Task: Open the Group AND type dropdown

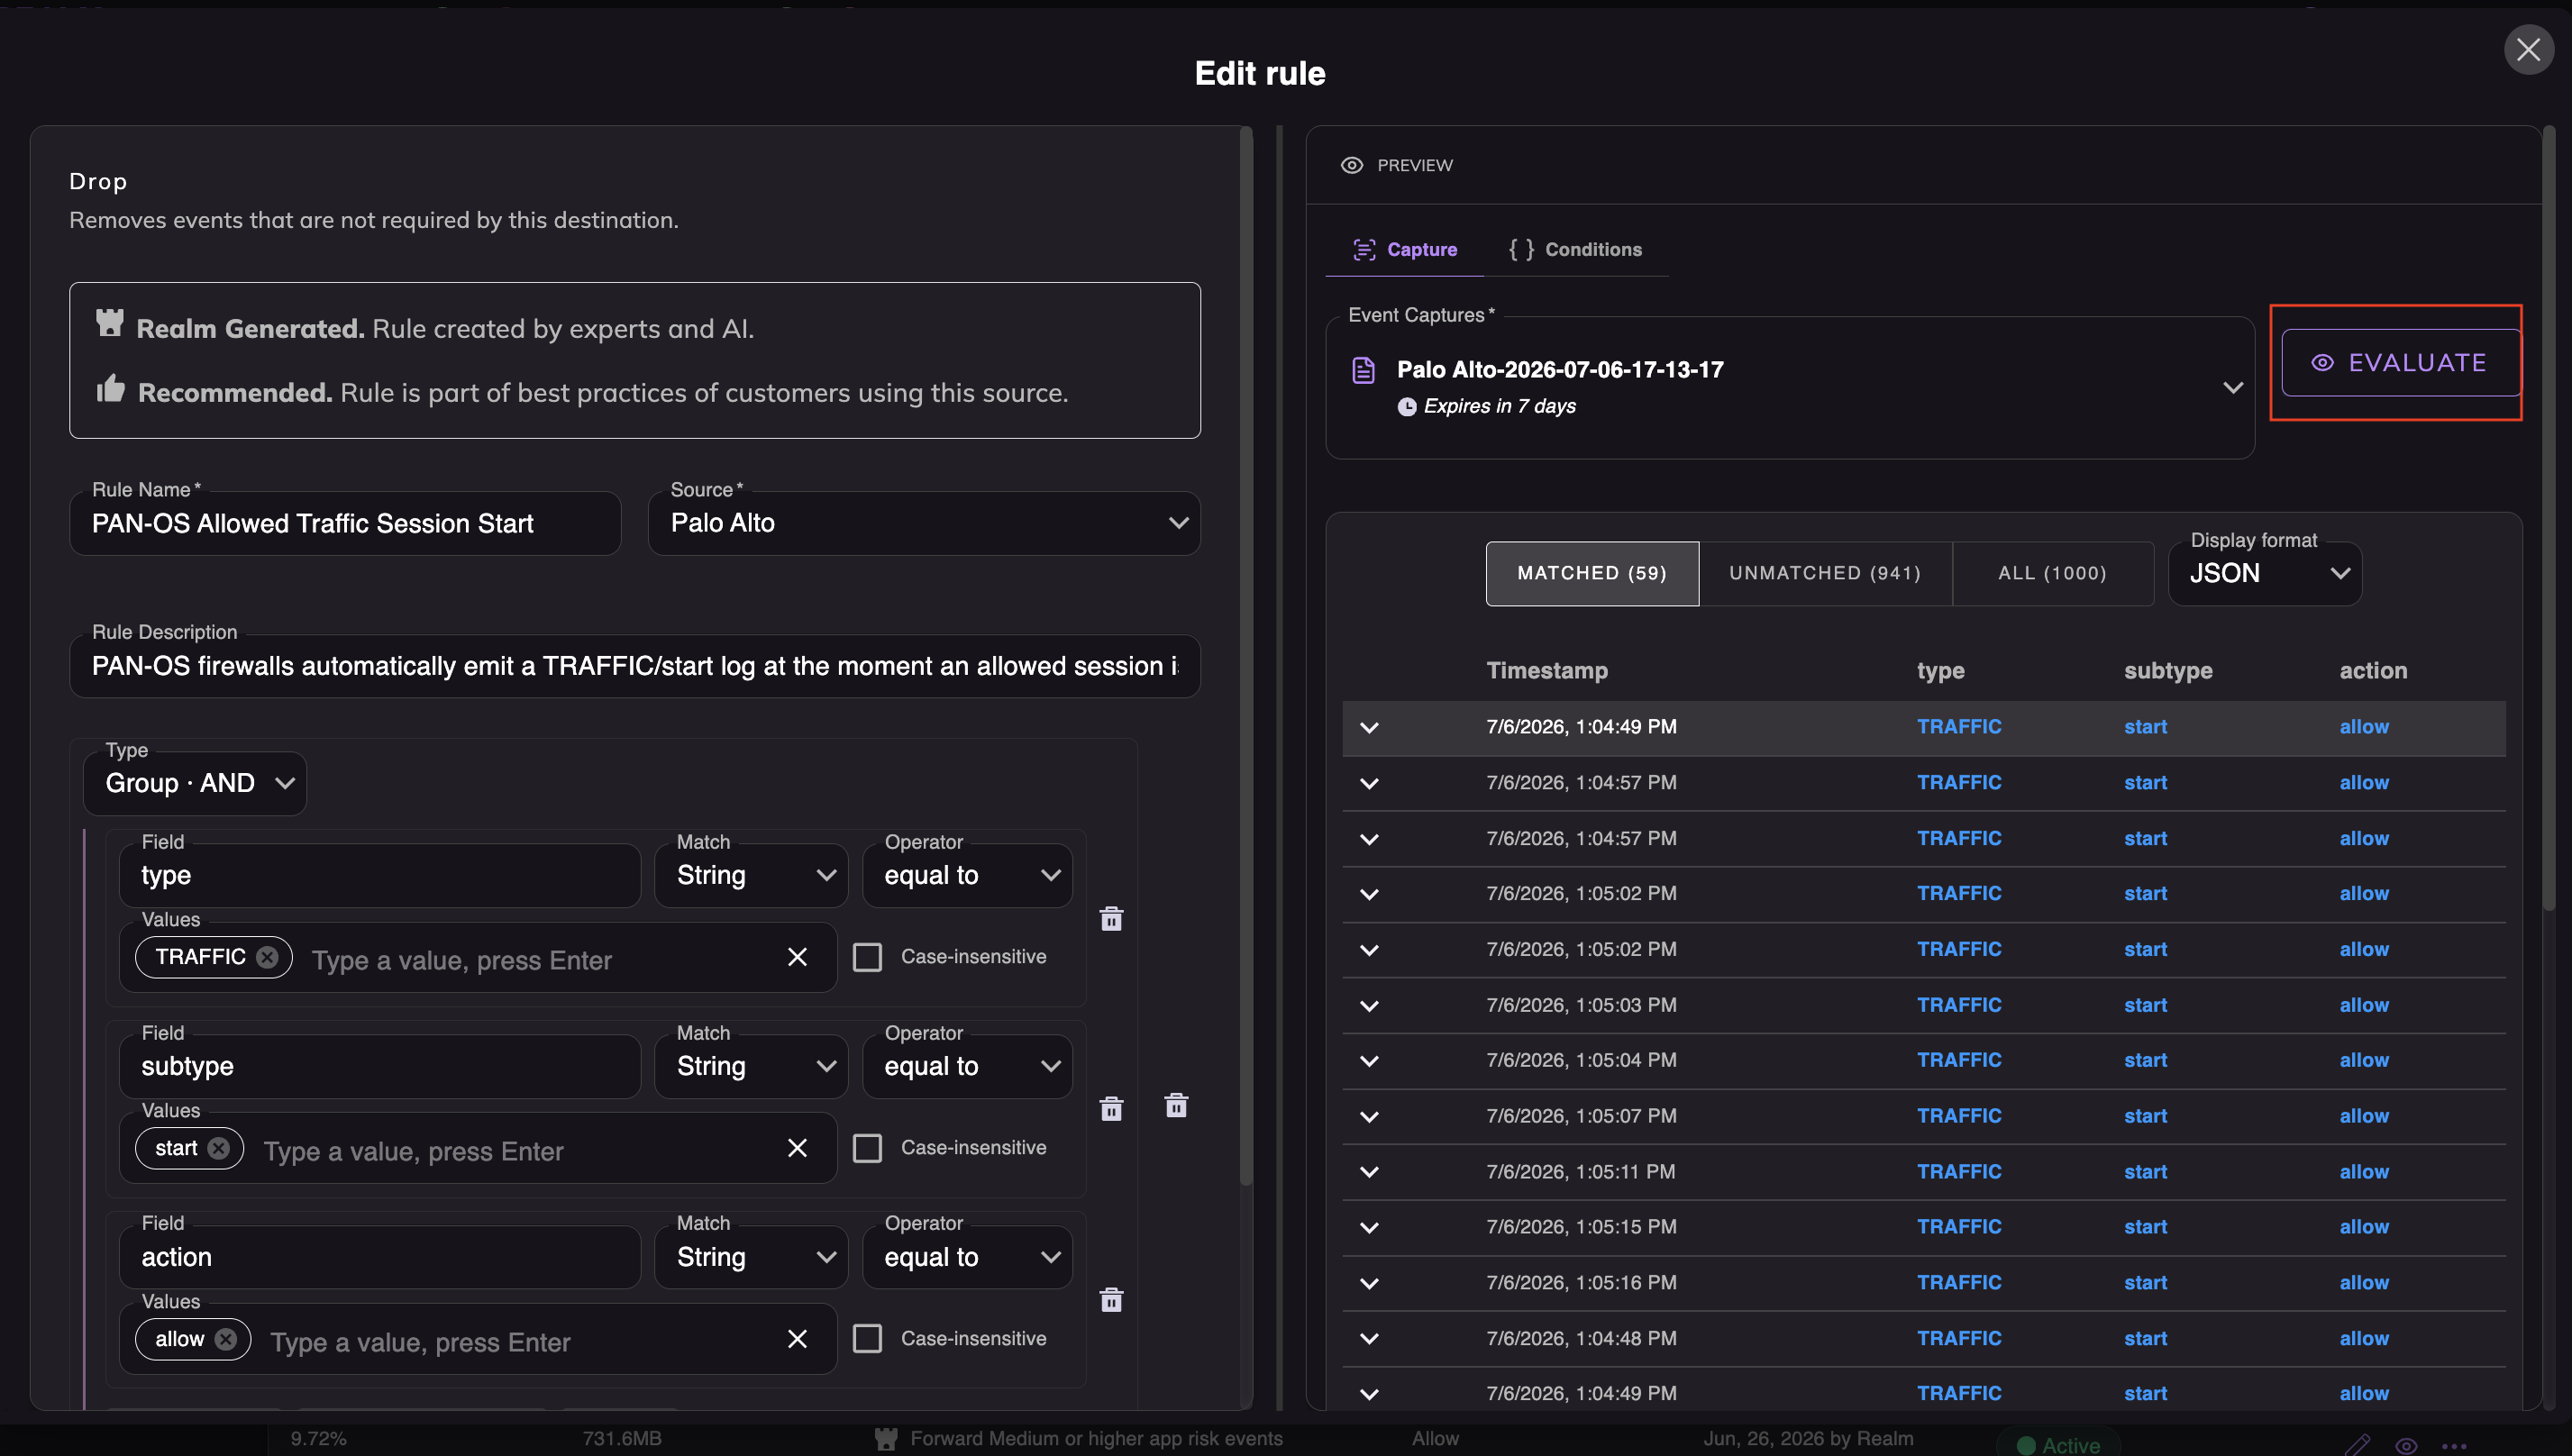Action: click(195, 783)
